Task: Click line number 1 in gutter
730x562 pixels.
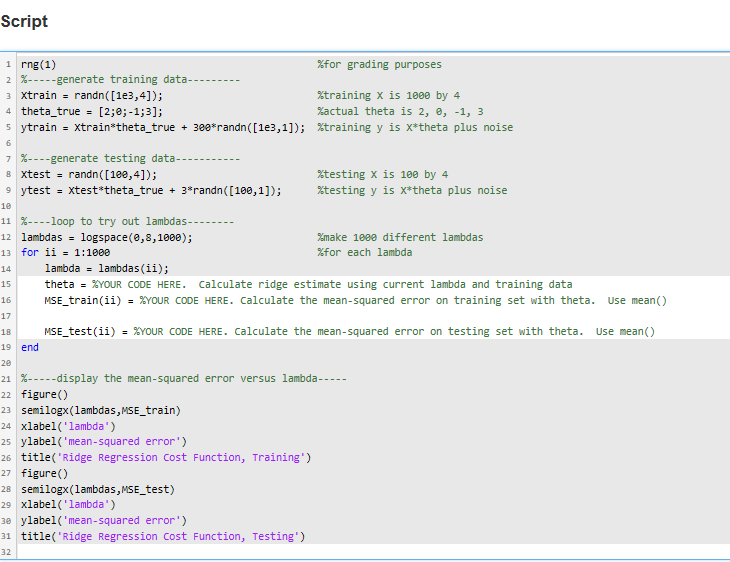Action: [x=8, y=64]
